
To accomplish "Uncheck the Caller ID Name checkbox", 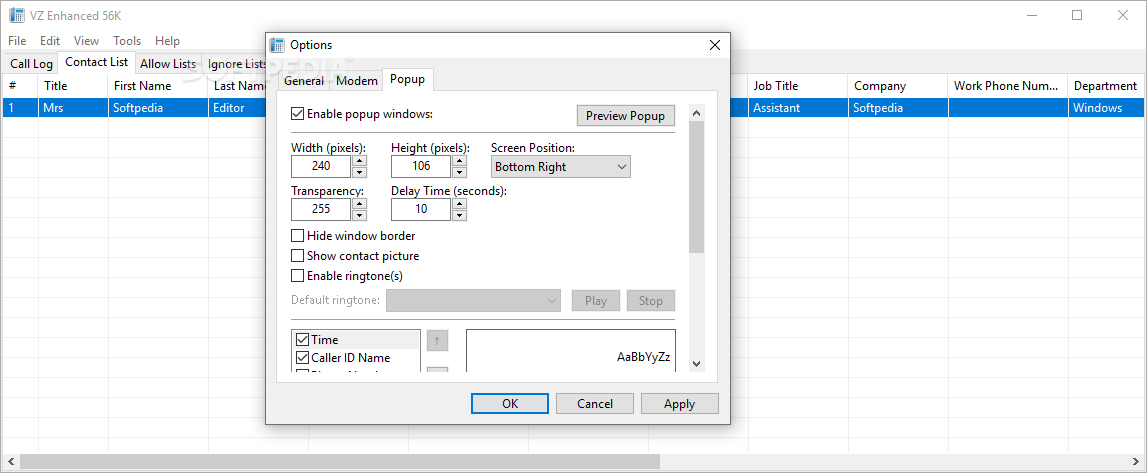I will pyautogui.click(x=302, y=358).
